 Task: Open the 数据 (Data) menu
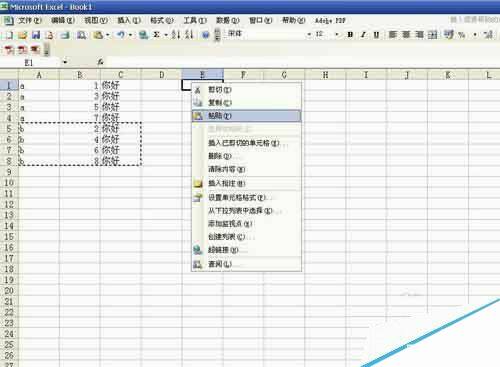[228, 21]
